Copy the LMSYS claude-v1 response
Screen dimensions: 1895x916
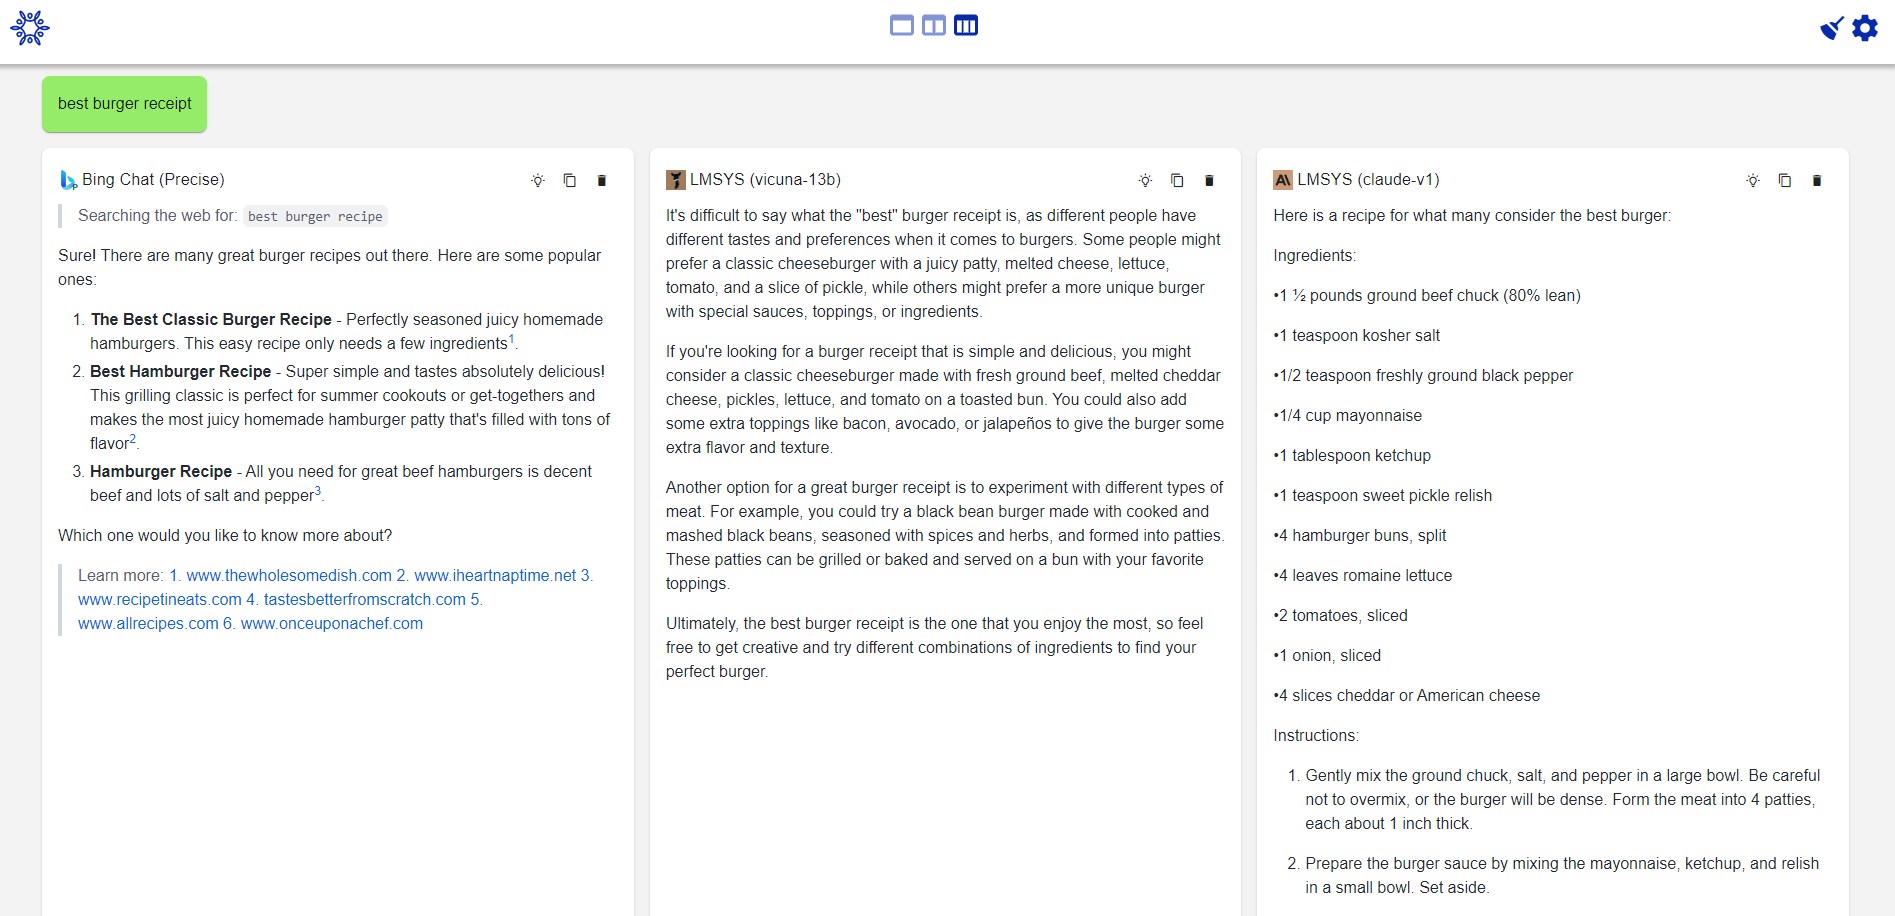(x=1785, y=180)
